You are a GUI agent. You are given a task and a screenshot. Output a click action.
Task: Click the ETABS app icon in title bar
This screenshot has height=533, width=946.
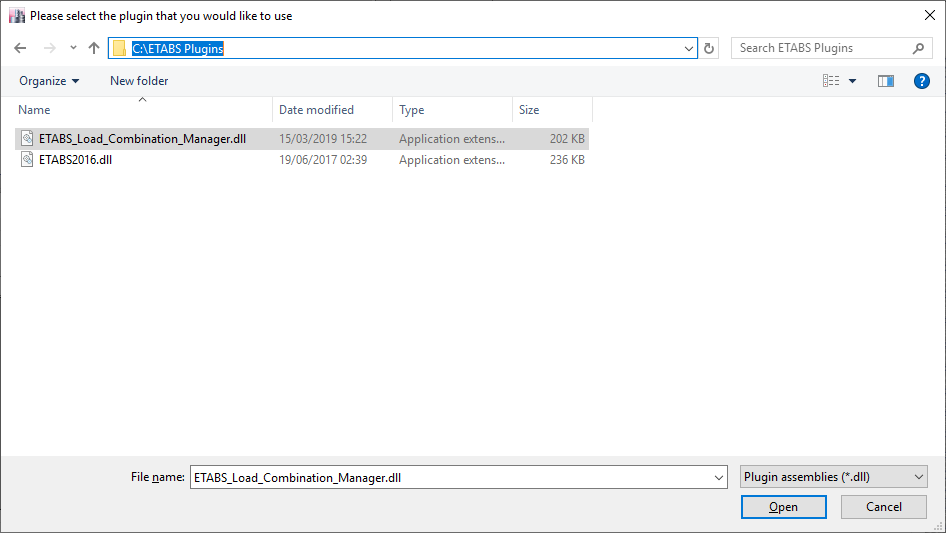(x=17, y=16)
